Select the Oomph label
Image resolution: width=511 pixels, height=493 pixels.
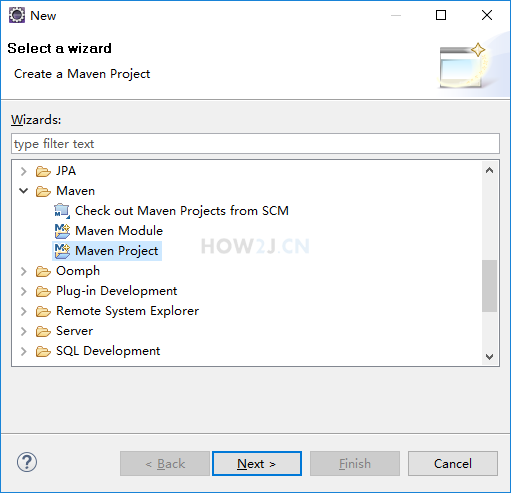(78, 271)
